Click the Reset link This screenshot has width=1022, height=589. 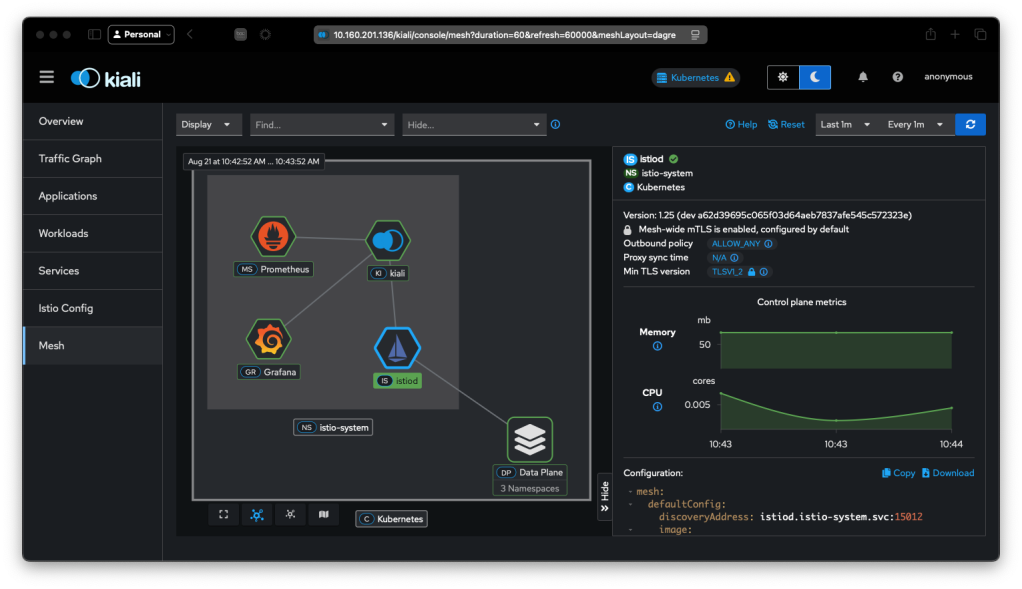(x=786, y=125)
